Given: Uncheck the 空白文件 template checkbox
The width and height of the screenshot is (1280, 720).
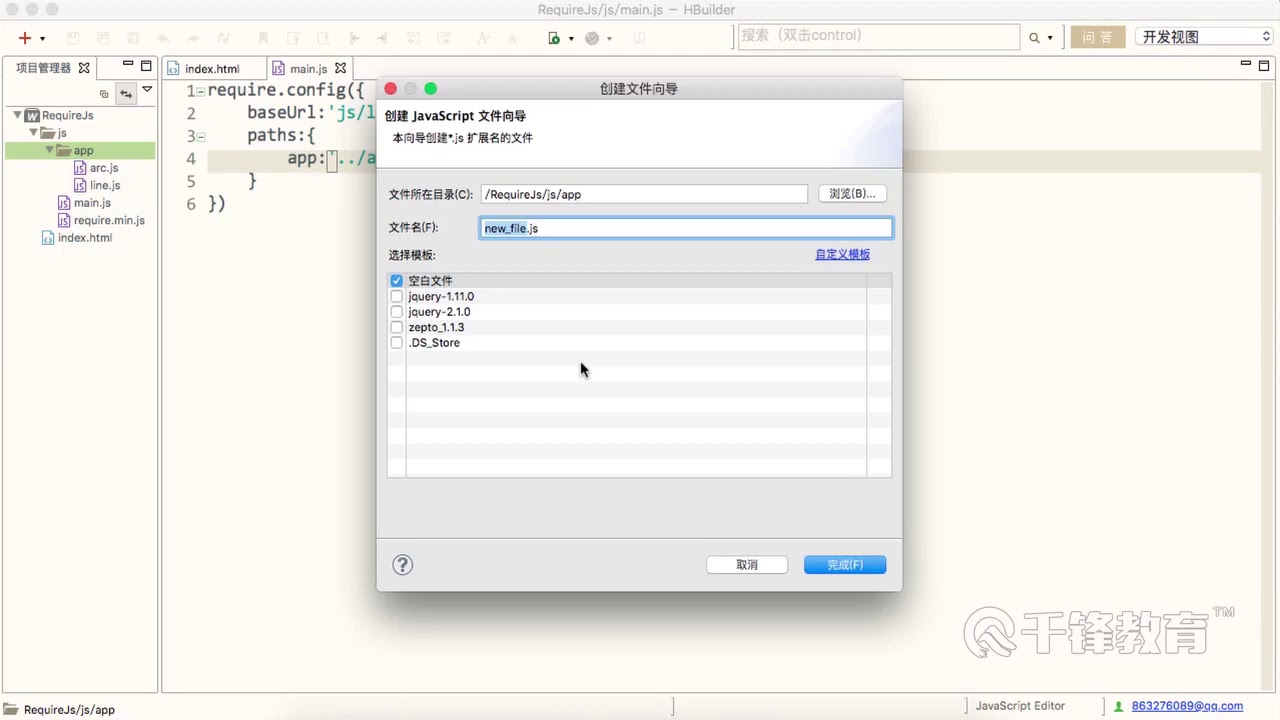Looking at the screenshot, I should [x=397, y=281].
